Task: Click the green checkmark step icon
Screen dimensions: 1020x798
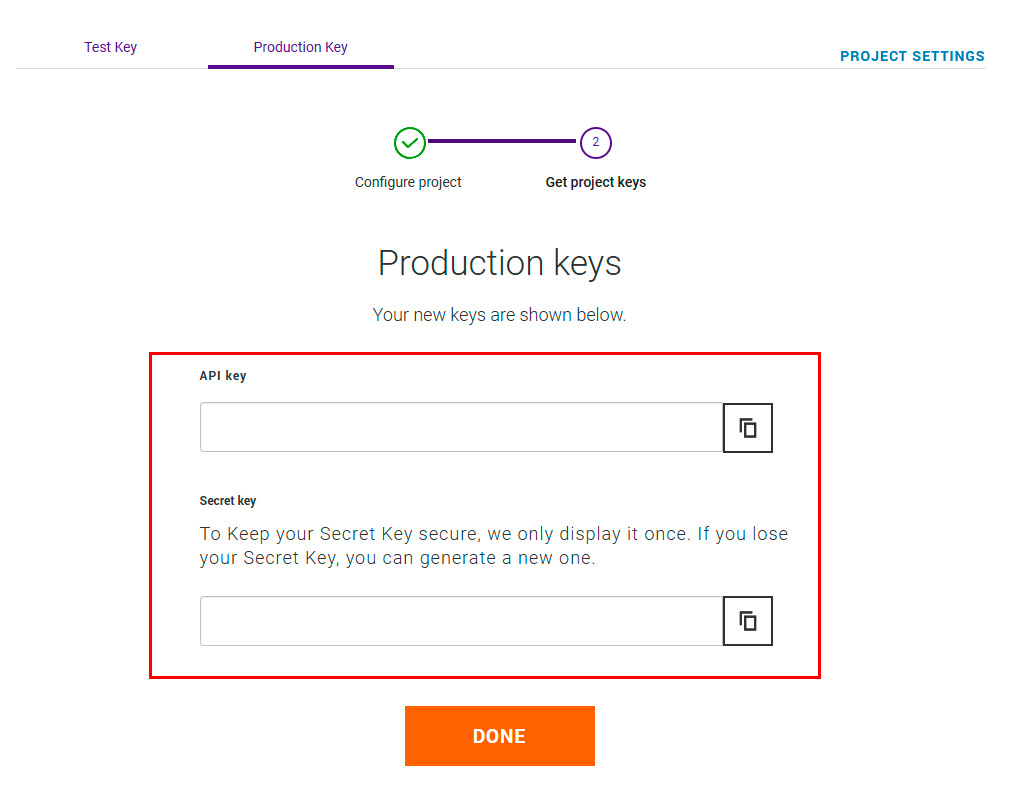Action: [x=409, y=143]
